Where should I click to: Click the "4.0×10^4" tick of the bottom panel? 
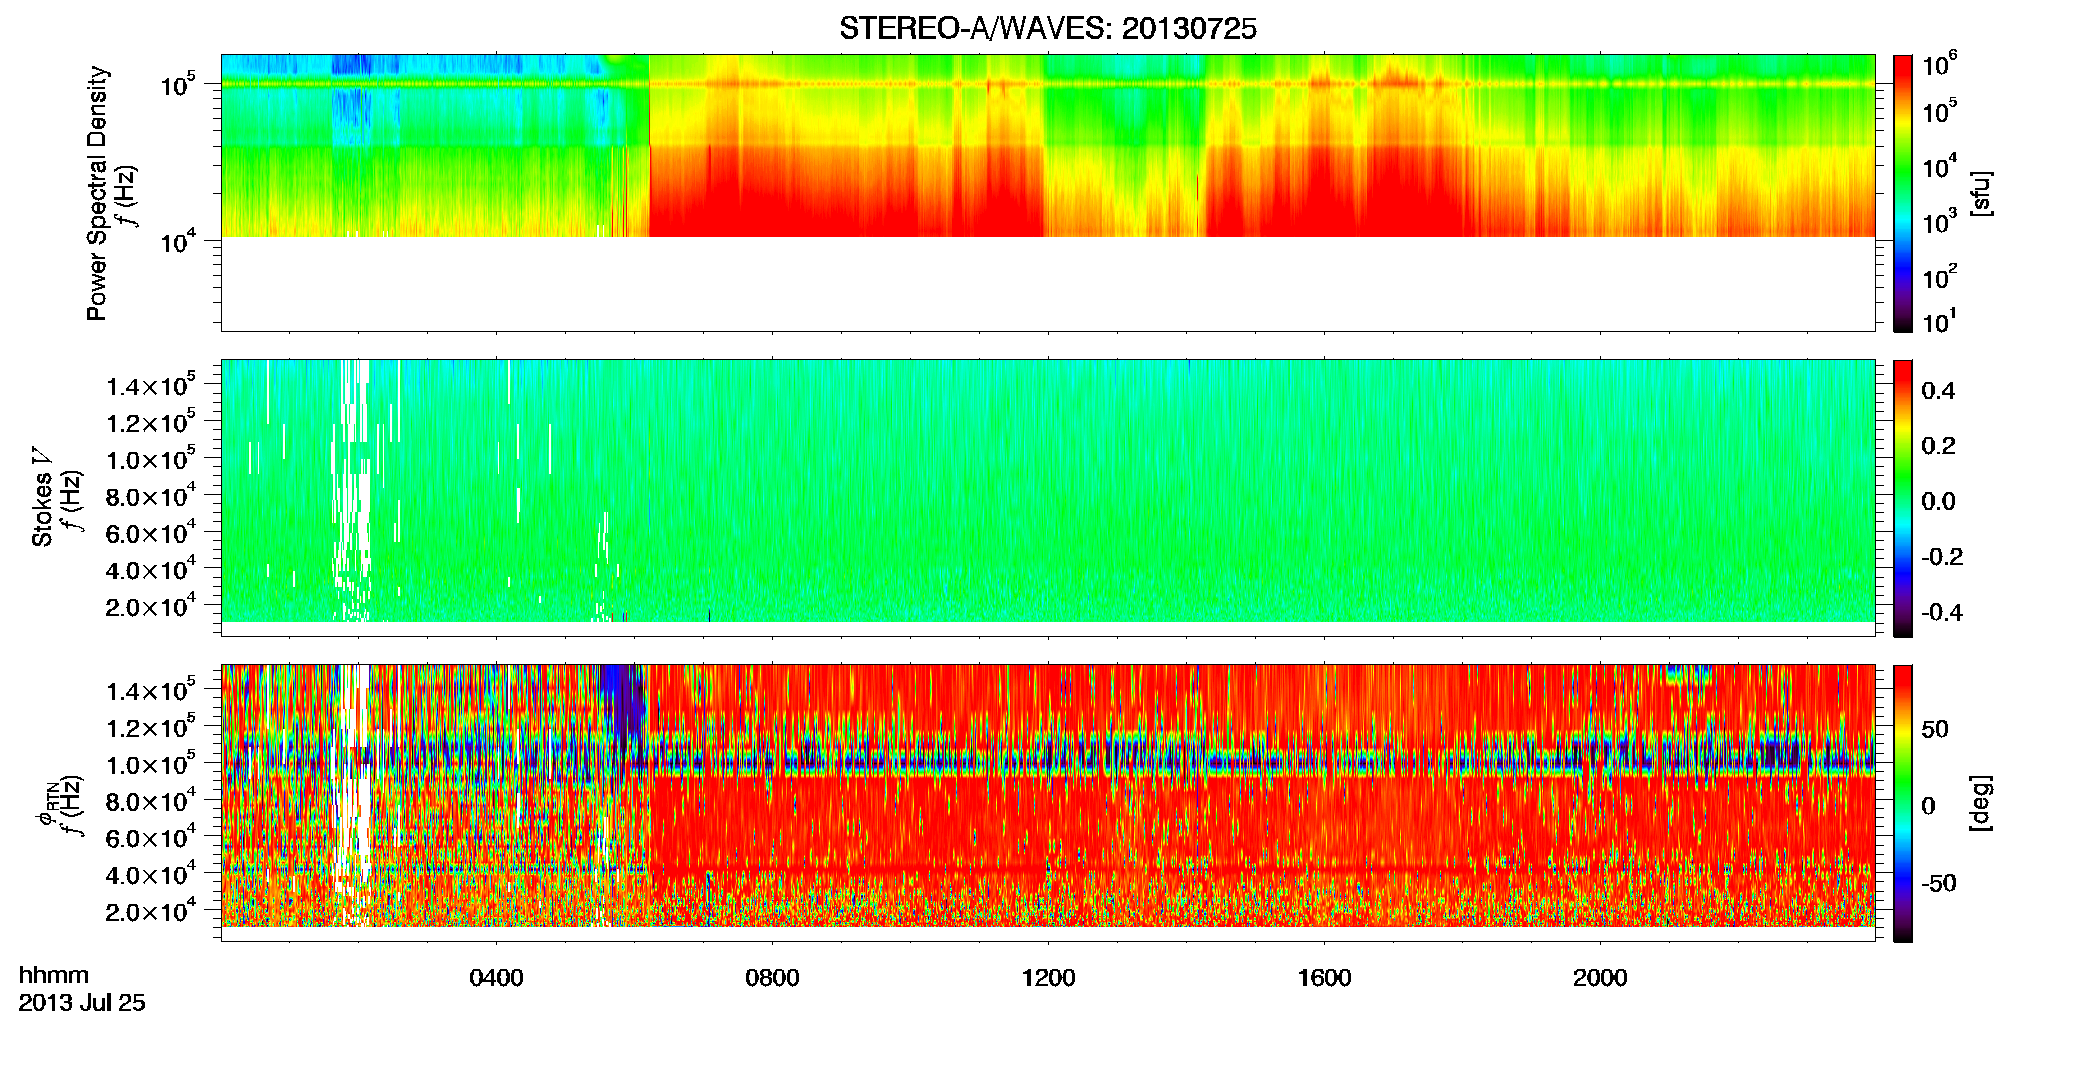[151, 874]
